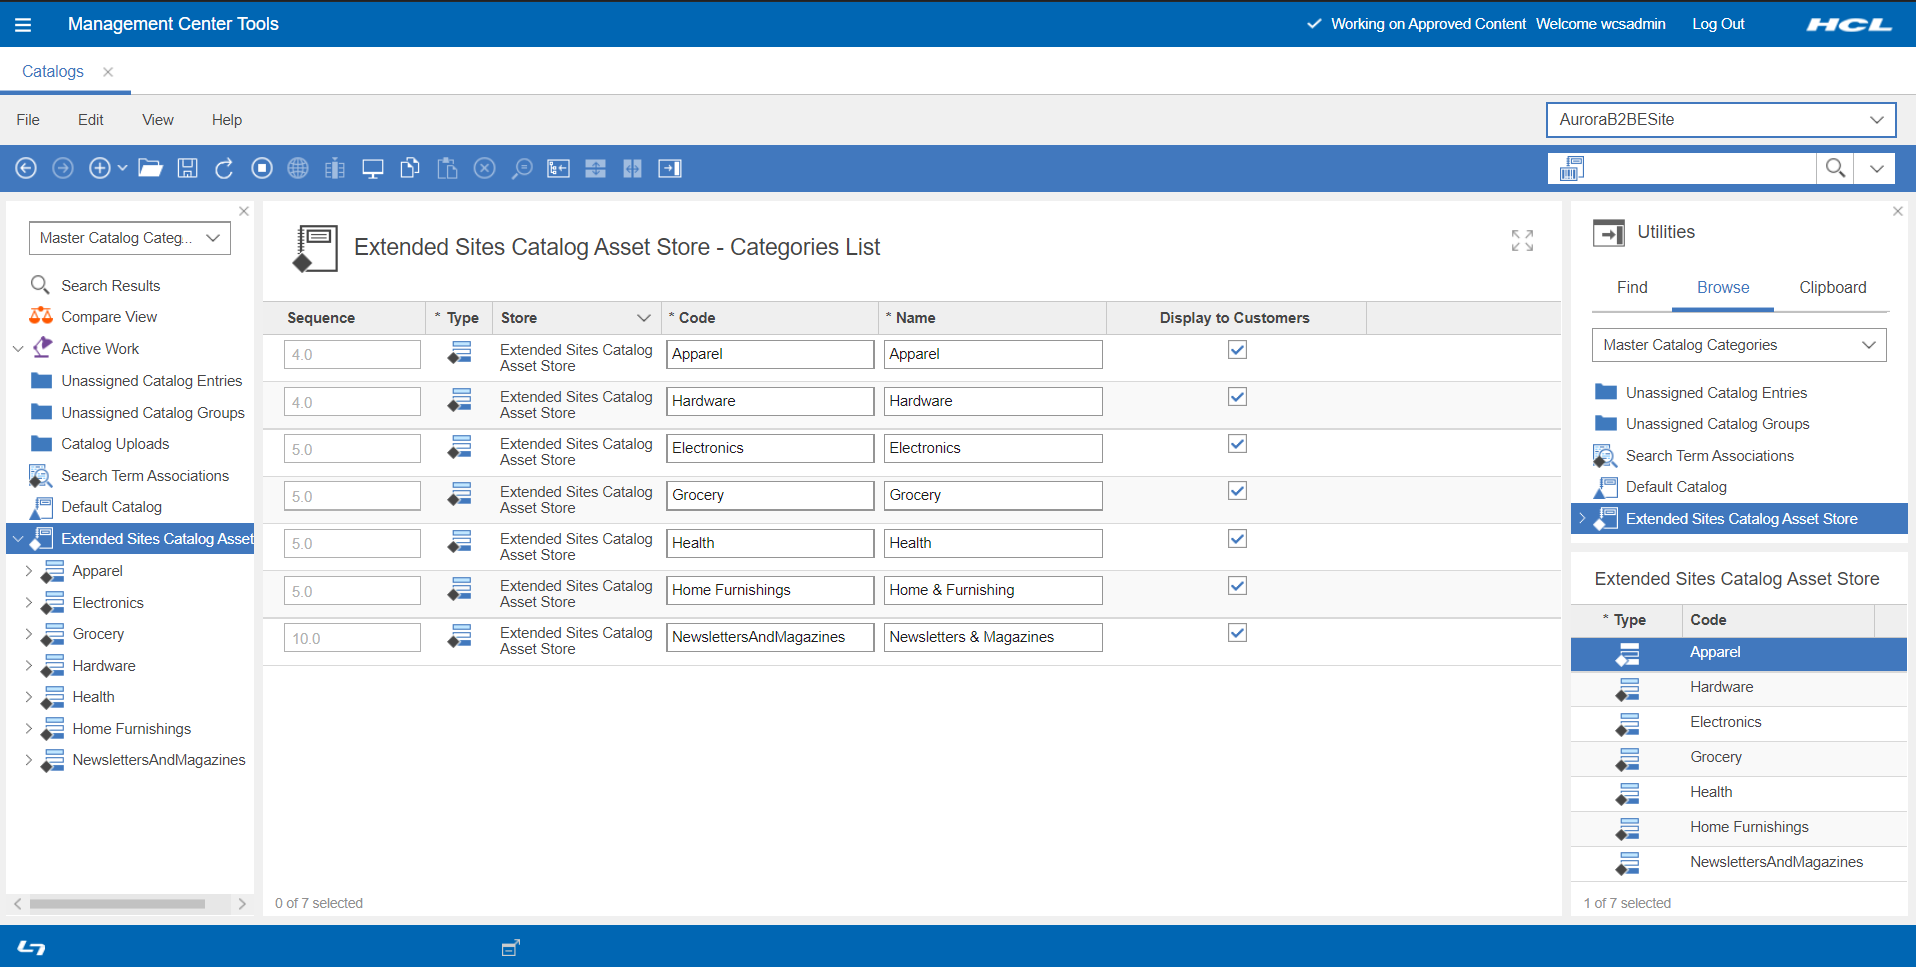Click the magnifier search button

coord(1835,168)
